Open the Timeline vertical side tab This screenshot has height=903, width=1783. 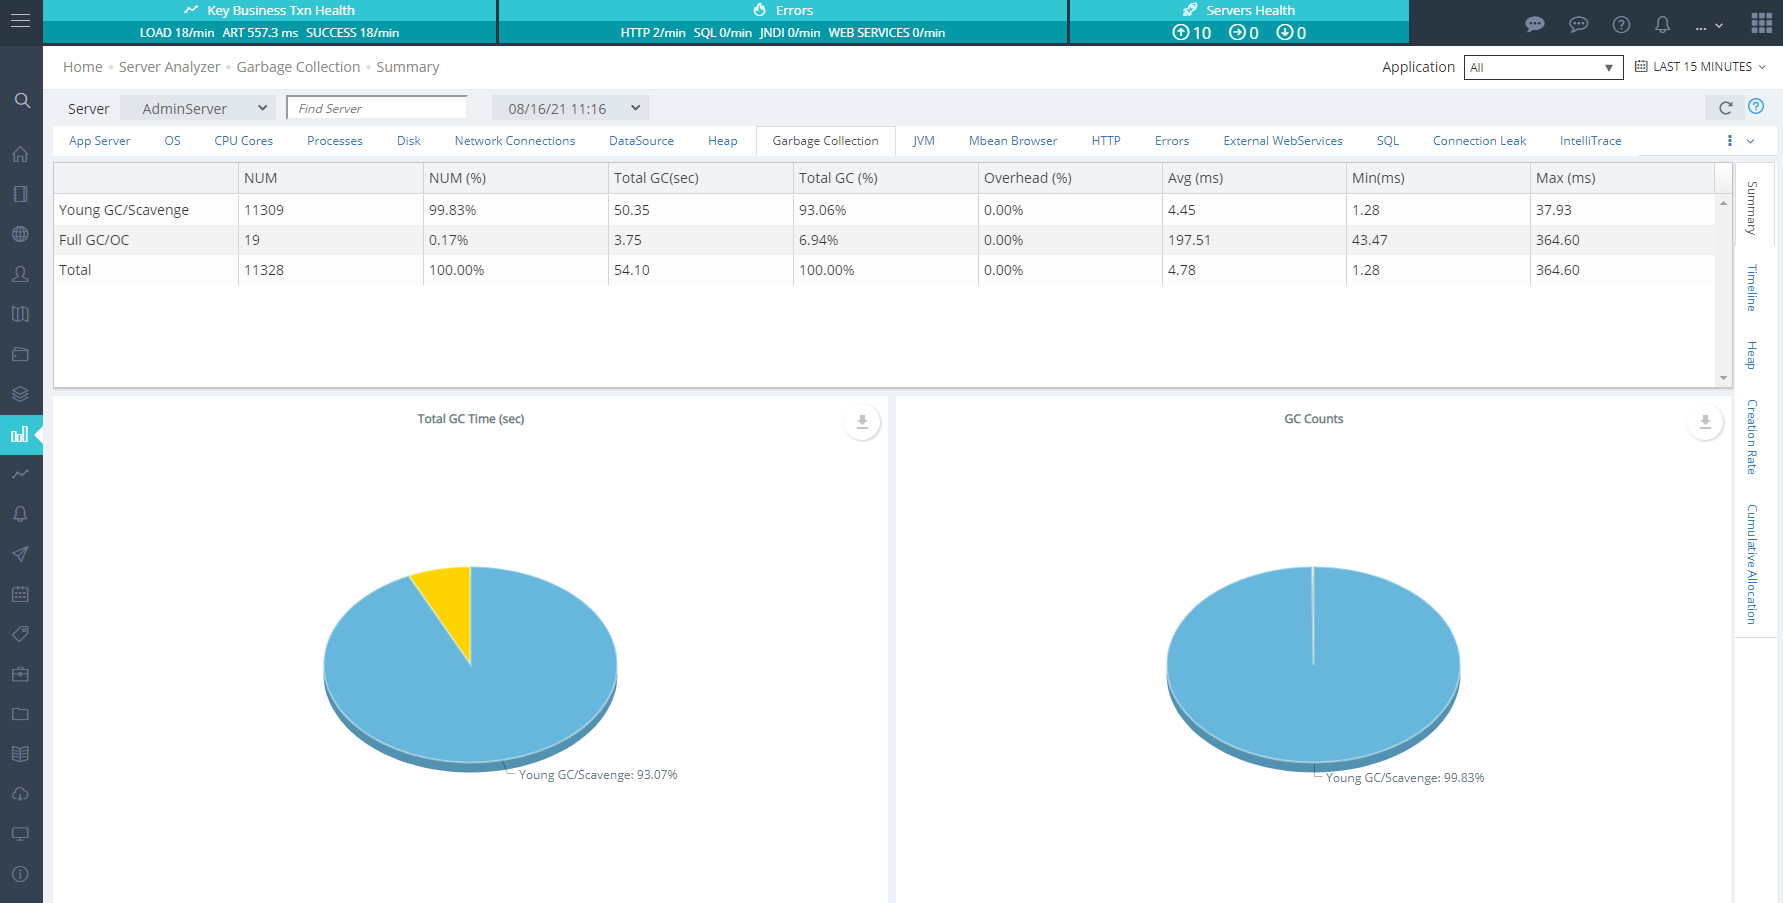pyautogui.click(x=1752, y=288)
